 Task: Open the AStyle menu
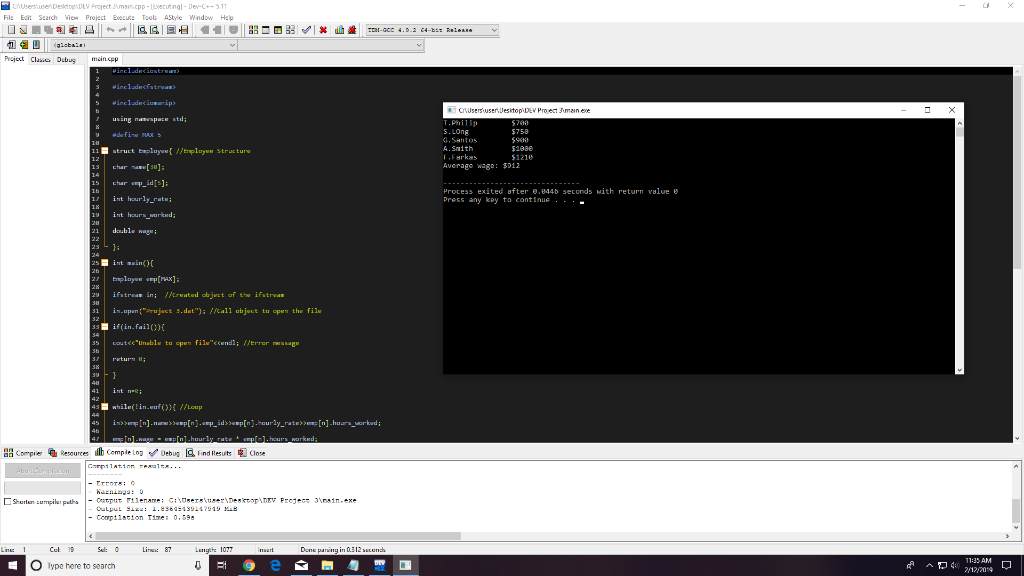(174, 17)
